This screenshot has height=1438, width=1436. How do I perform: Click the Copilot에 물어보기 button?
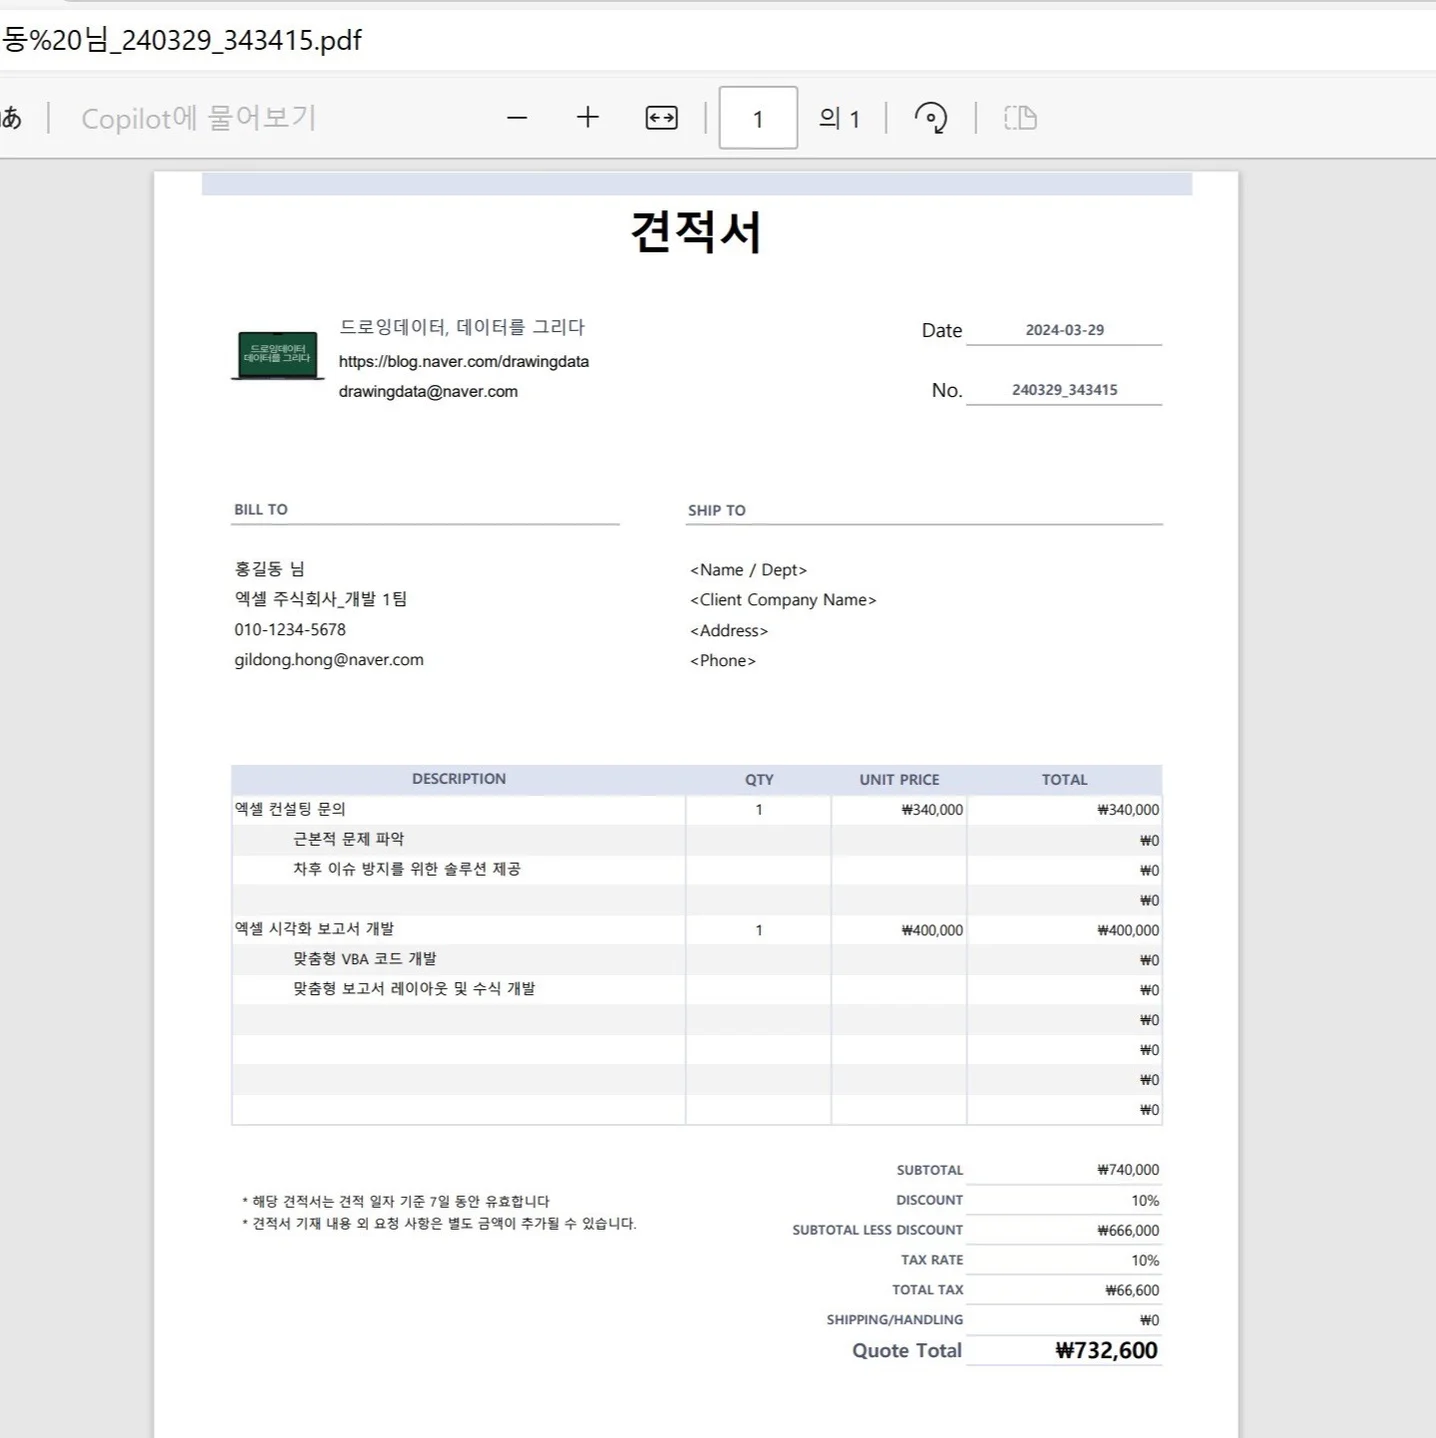point(198,118)
